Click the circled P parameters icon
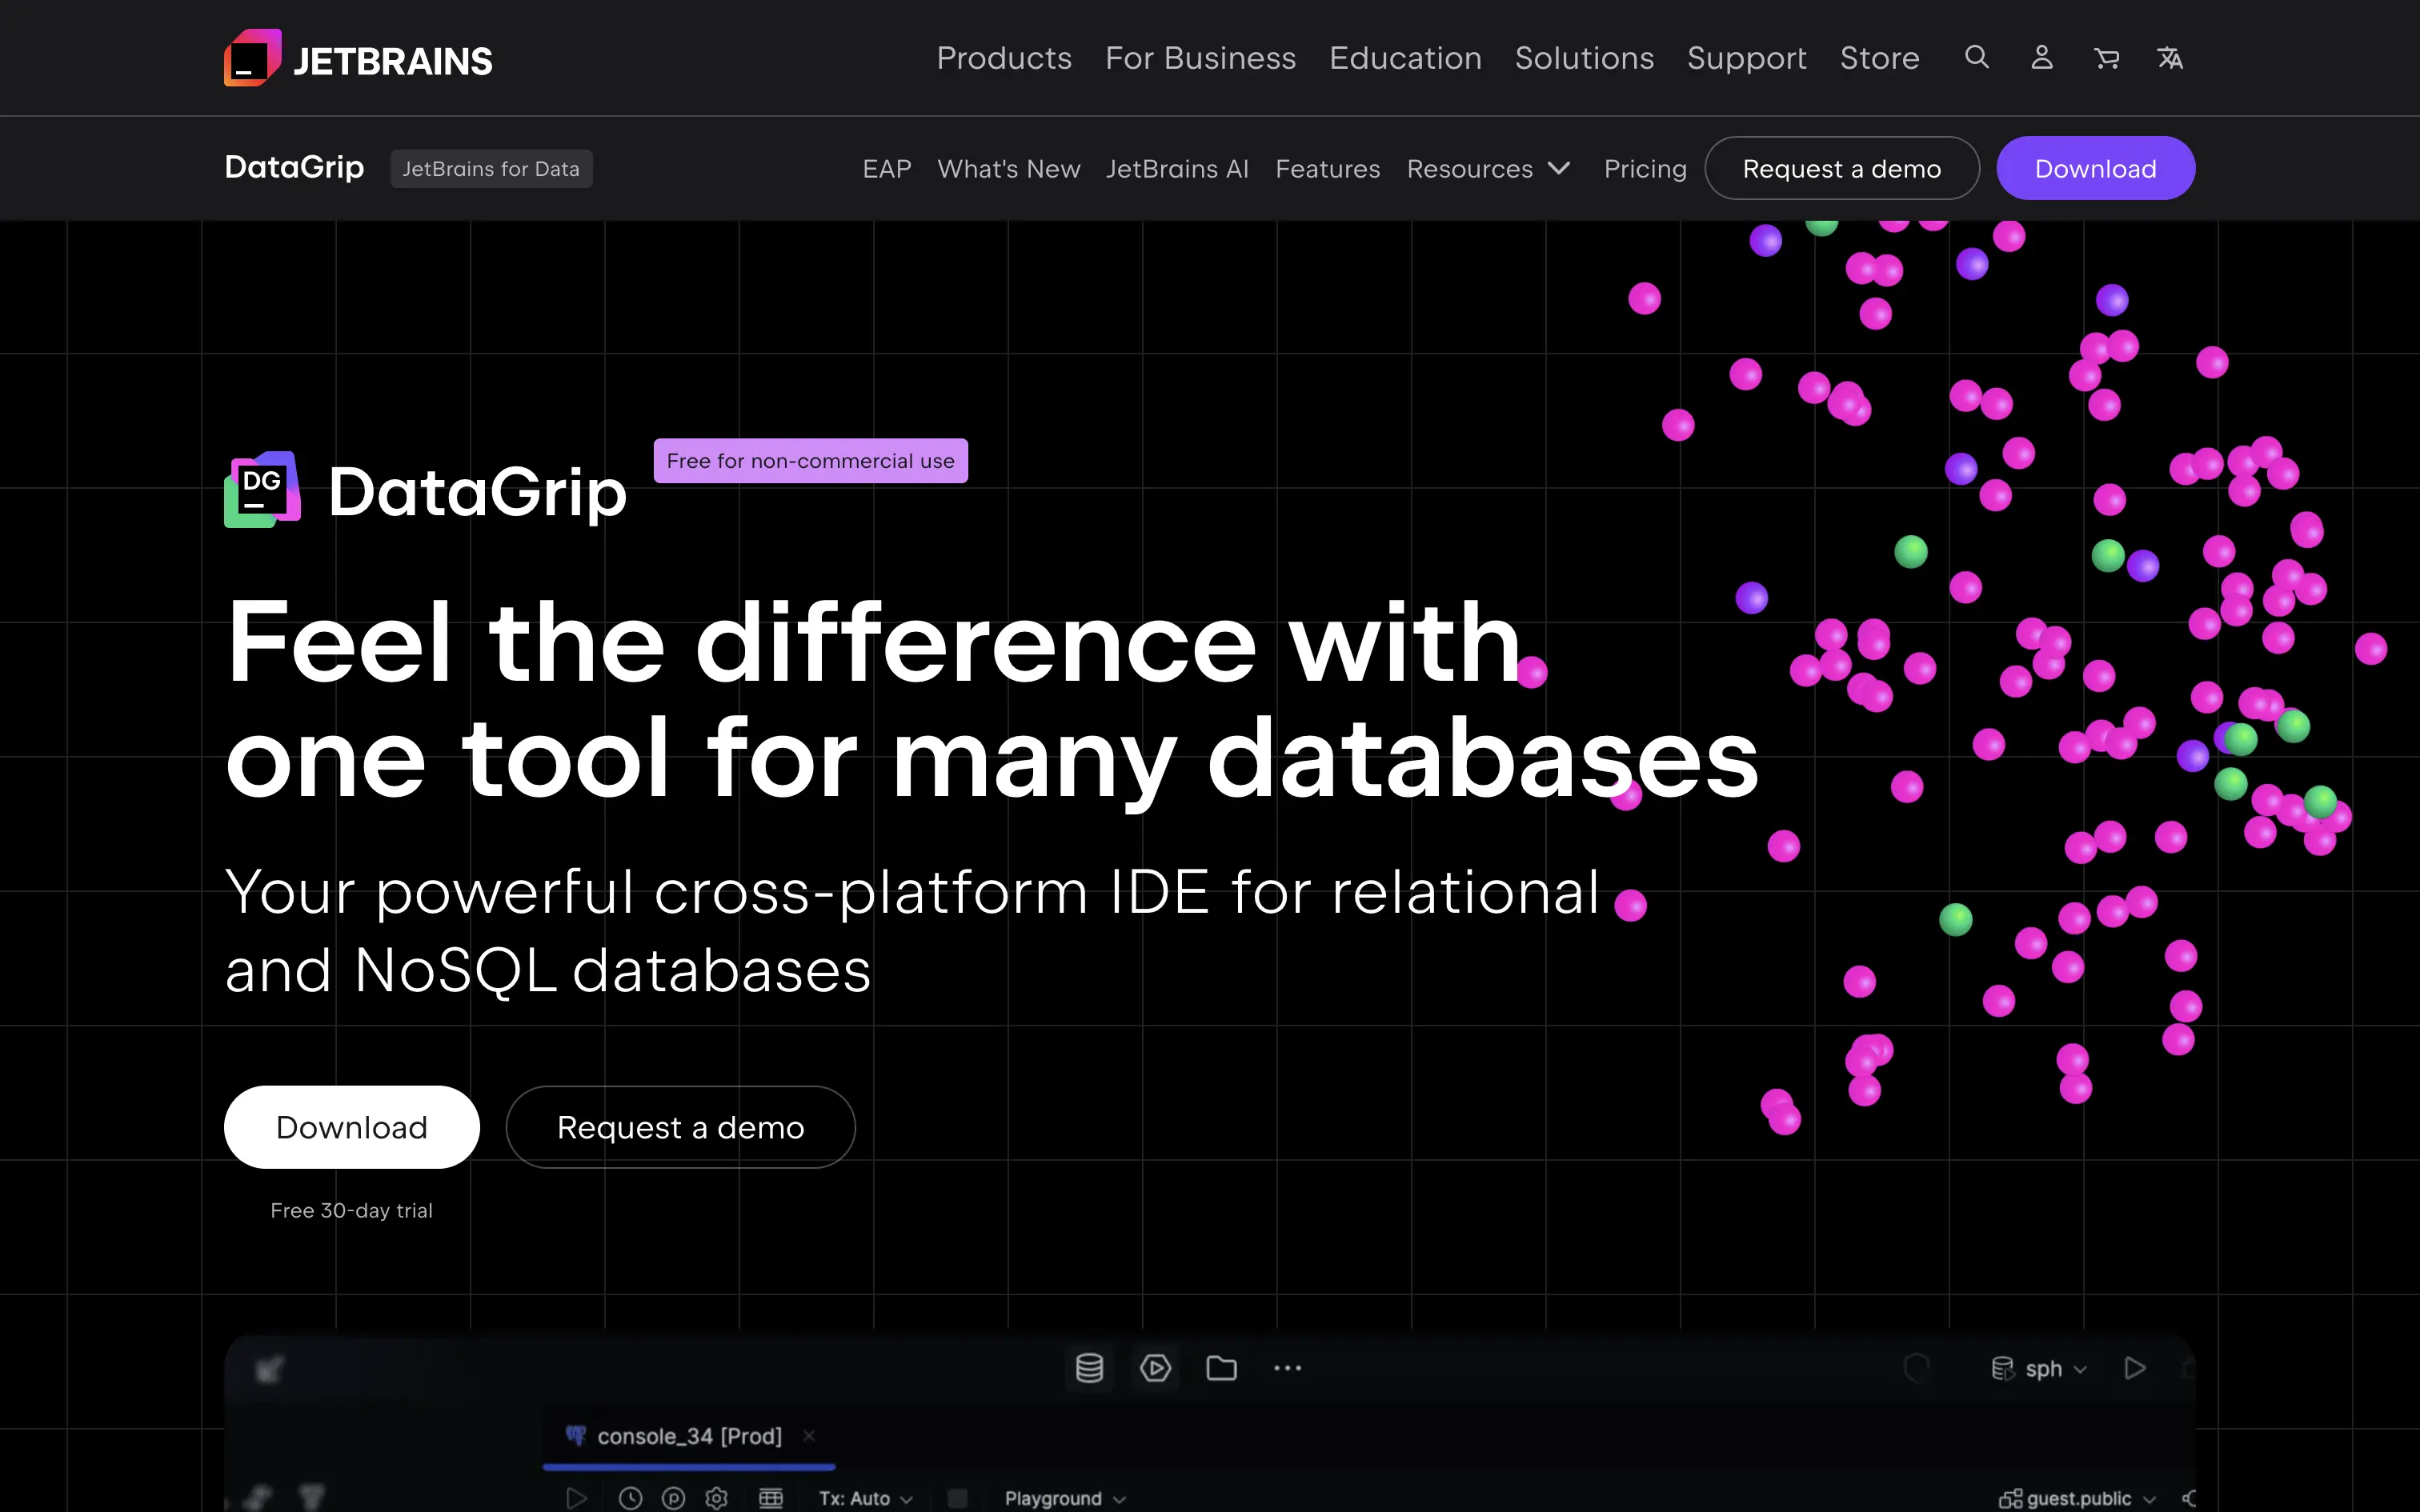2420x1512 pixels. pos(674,1498)
